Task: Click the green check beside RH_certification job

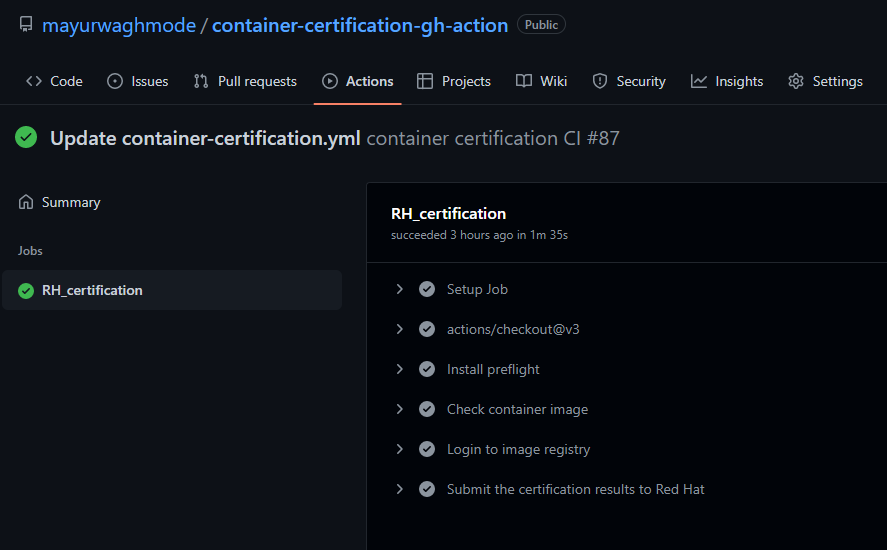Action: [x=26, y=290]
